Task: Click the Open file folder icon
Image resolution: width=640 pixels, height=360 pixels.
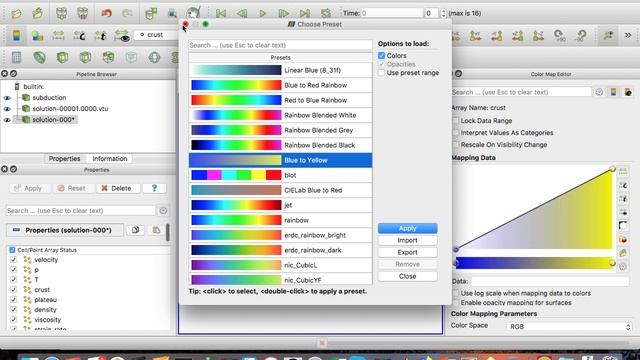Action: pyautogui.click(x=16, y=13)
